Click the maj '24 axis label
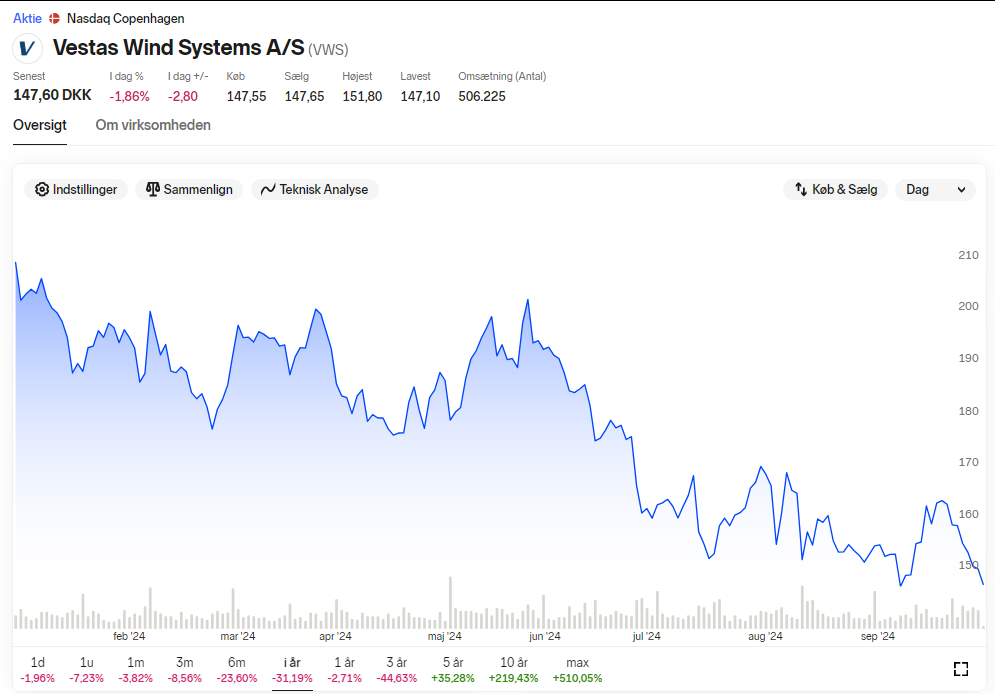Viewport: 995px width, 694px height. pos(444,636)
